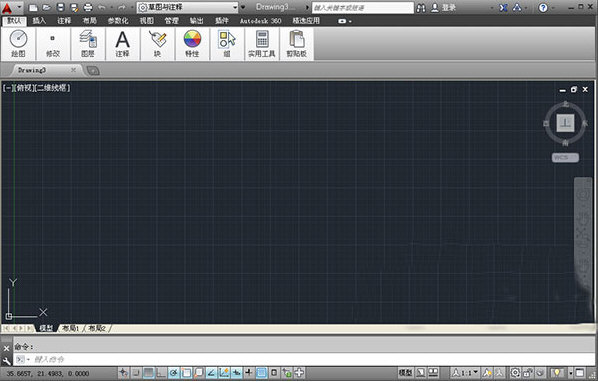Viewport: 598px width, 382px height.
Task: Switch to the 管理 ribbon tab
Action: (x=172, y=21)
